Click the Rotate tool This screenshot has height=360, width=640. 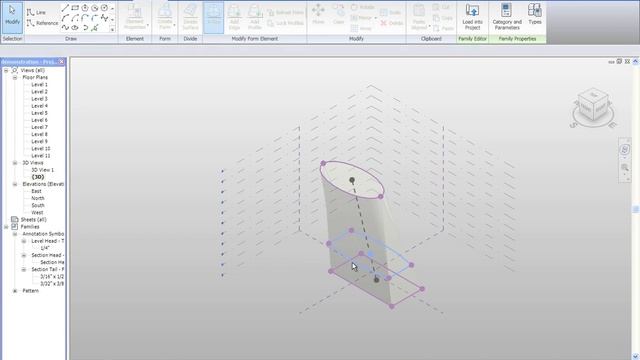point(362,7)
